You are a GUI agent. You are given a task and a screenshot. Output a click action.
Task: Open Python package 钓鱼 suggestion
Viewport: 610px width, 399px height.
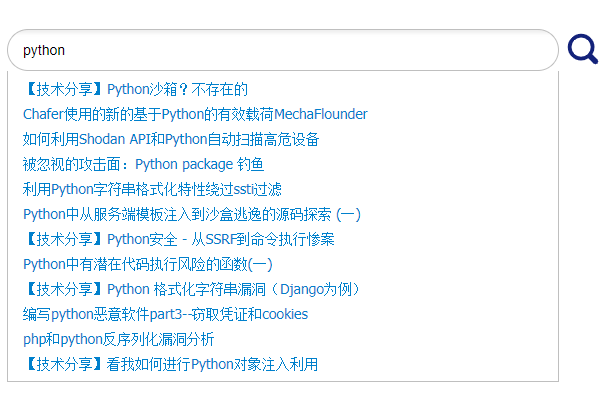coord(144,164)
